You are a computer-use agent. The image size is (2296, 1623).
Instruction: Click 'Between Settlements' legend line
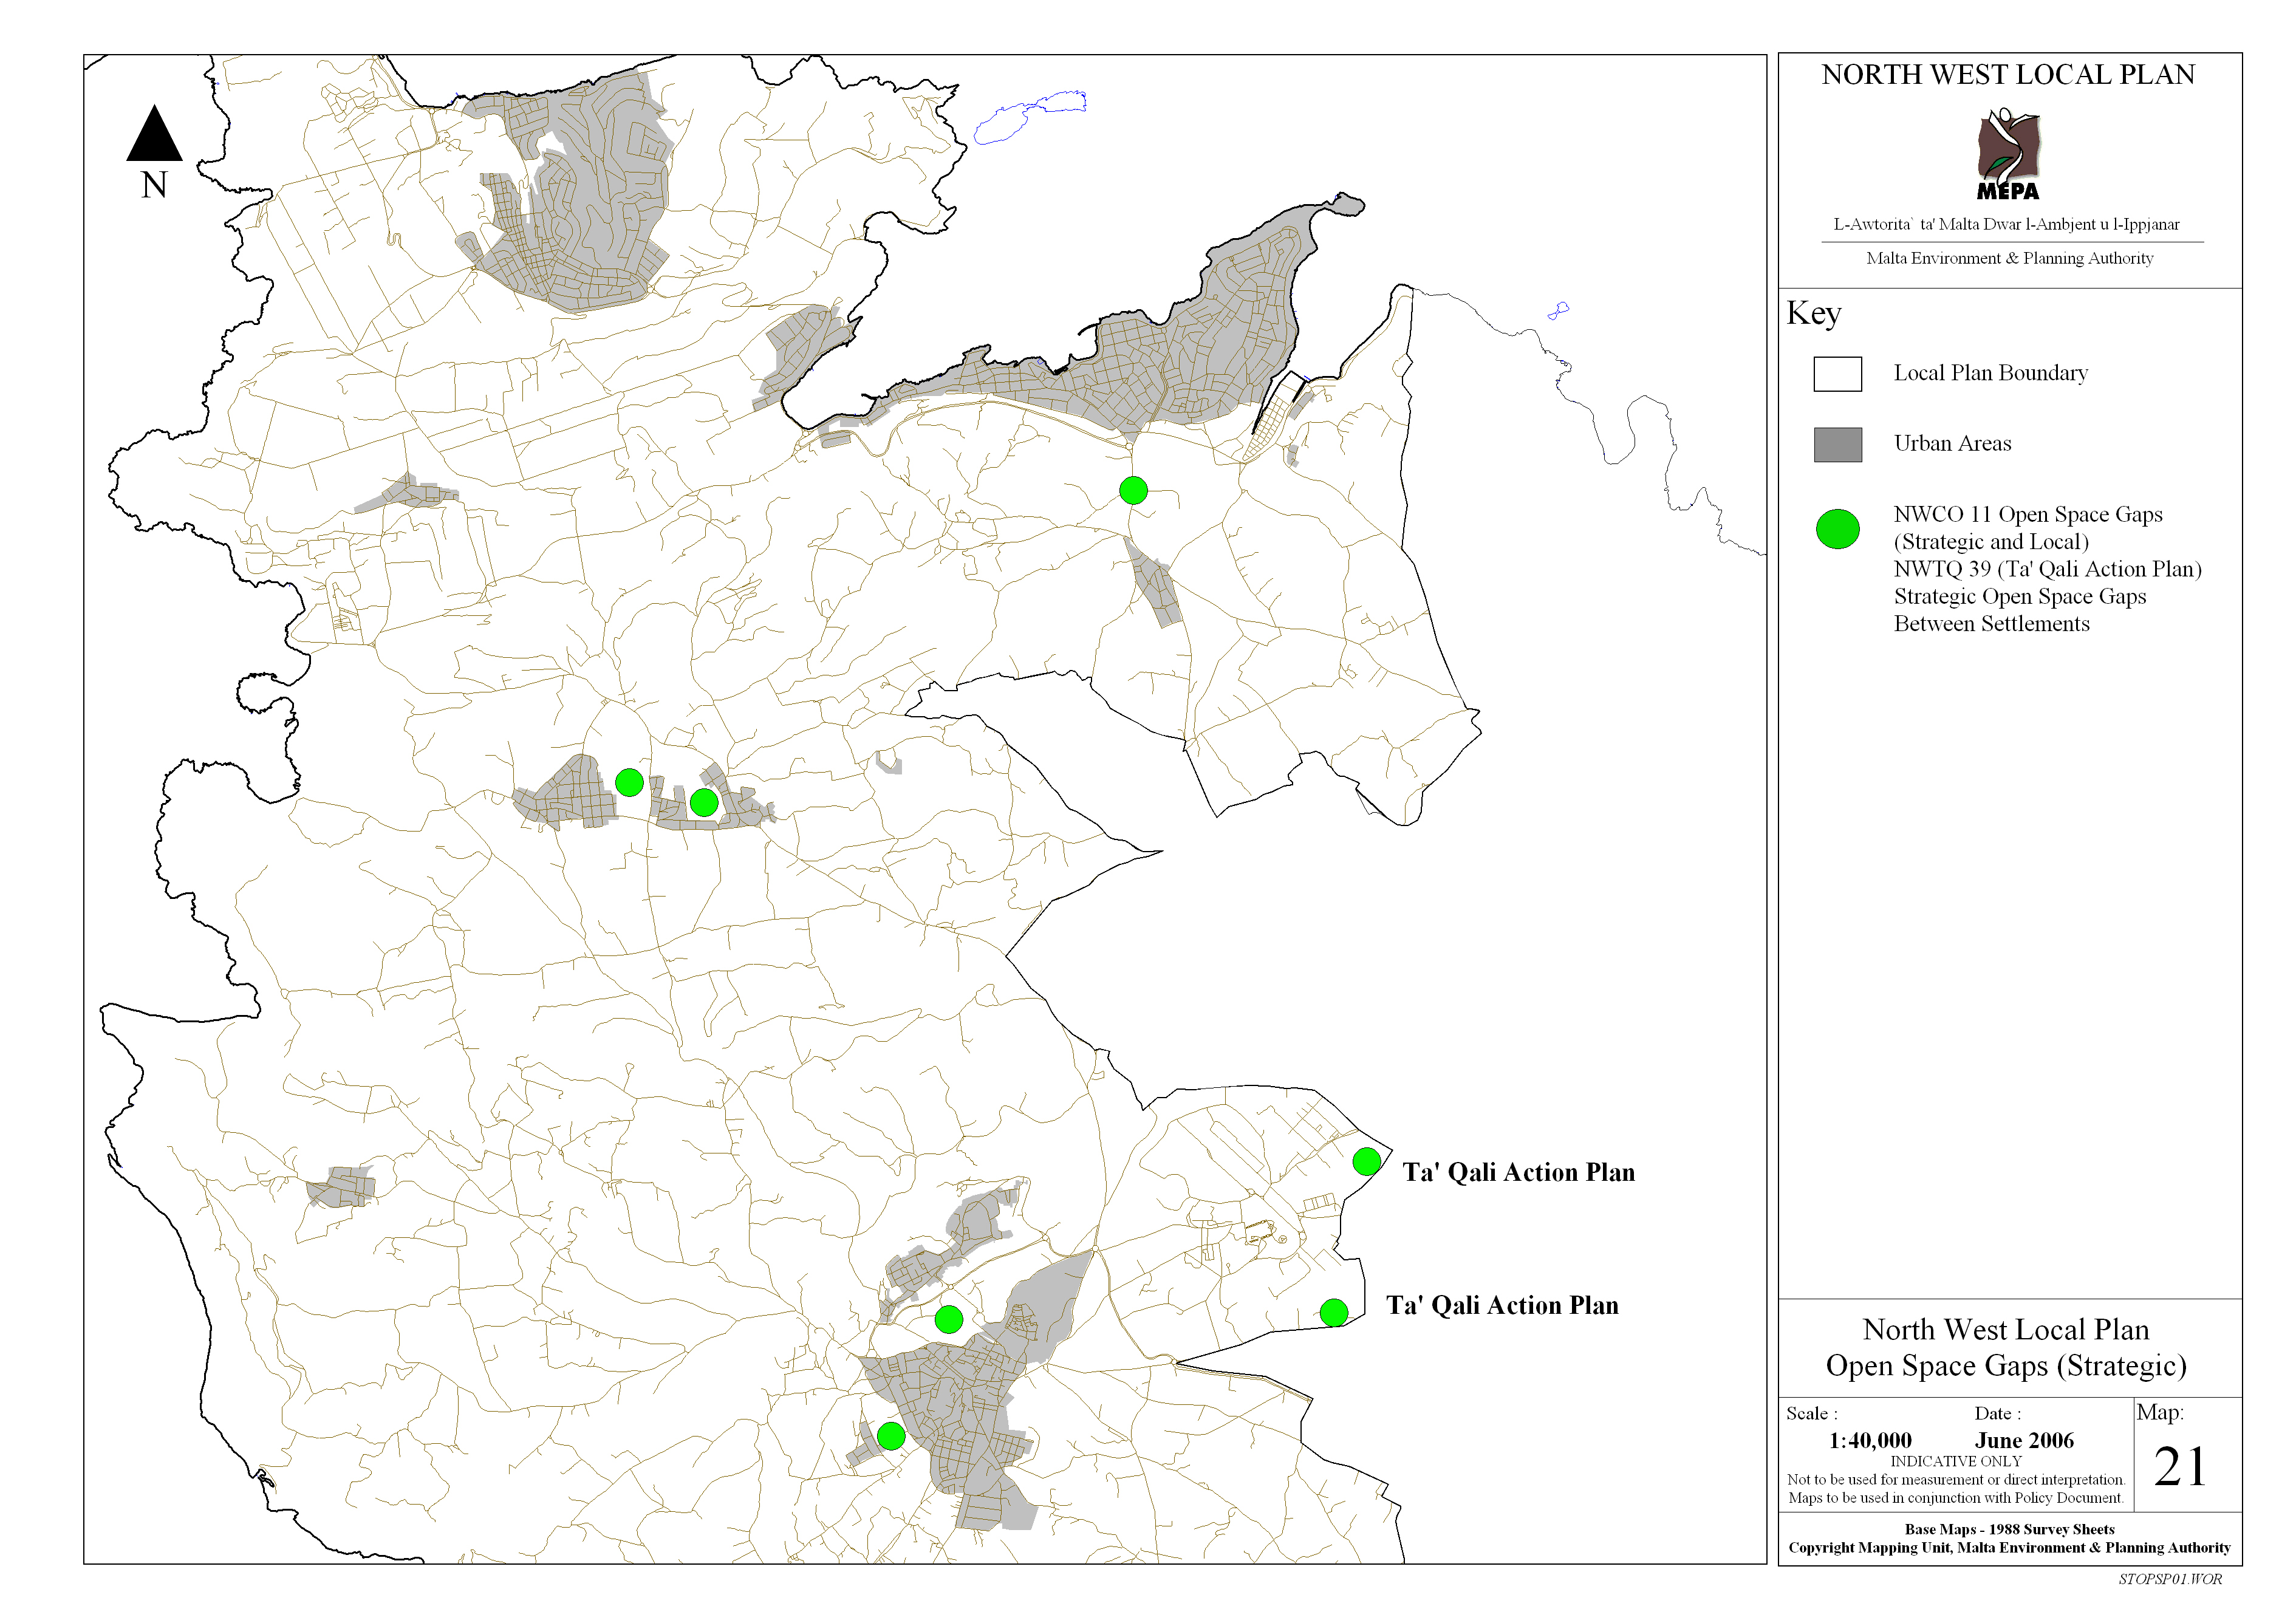point(1991,623)
